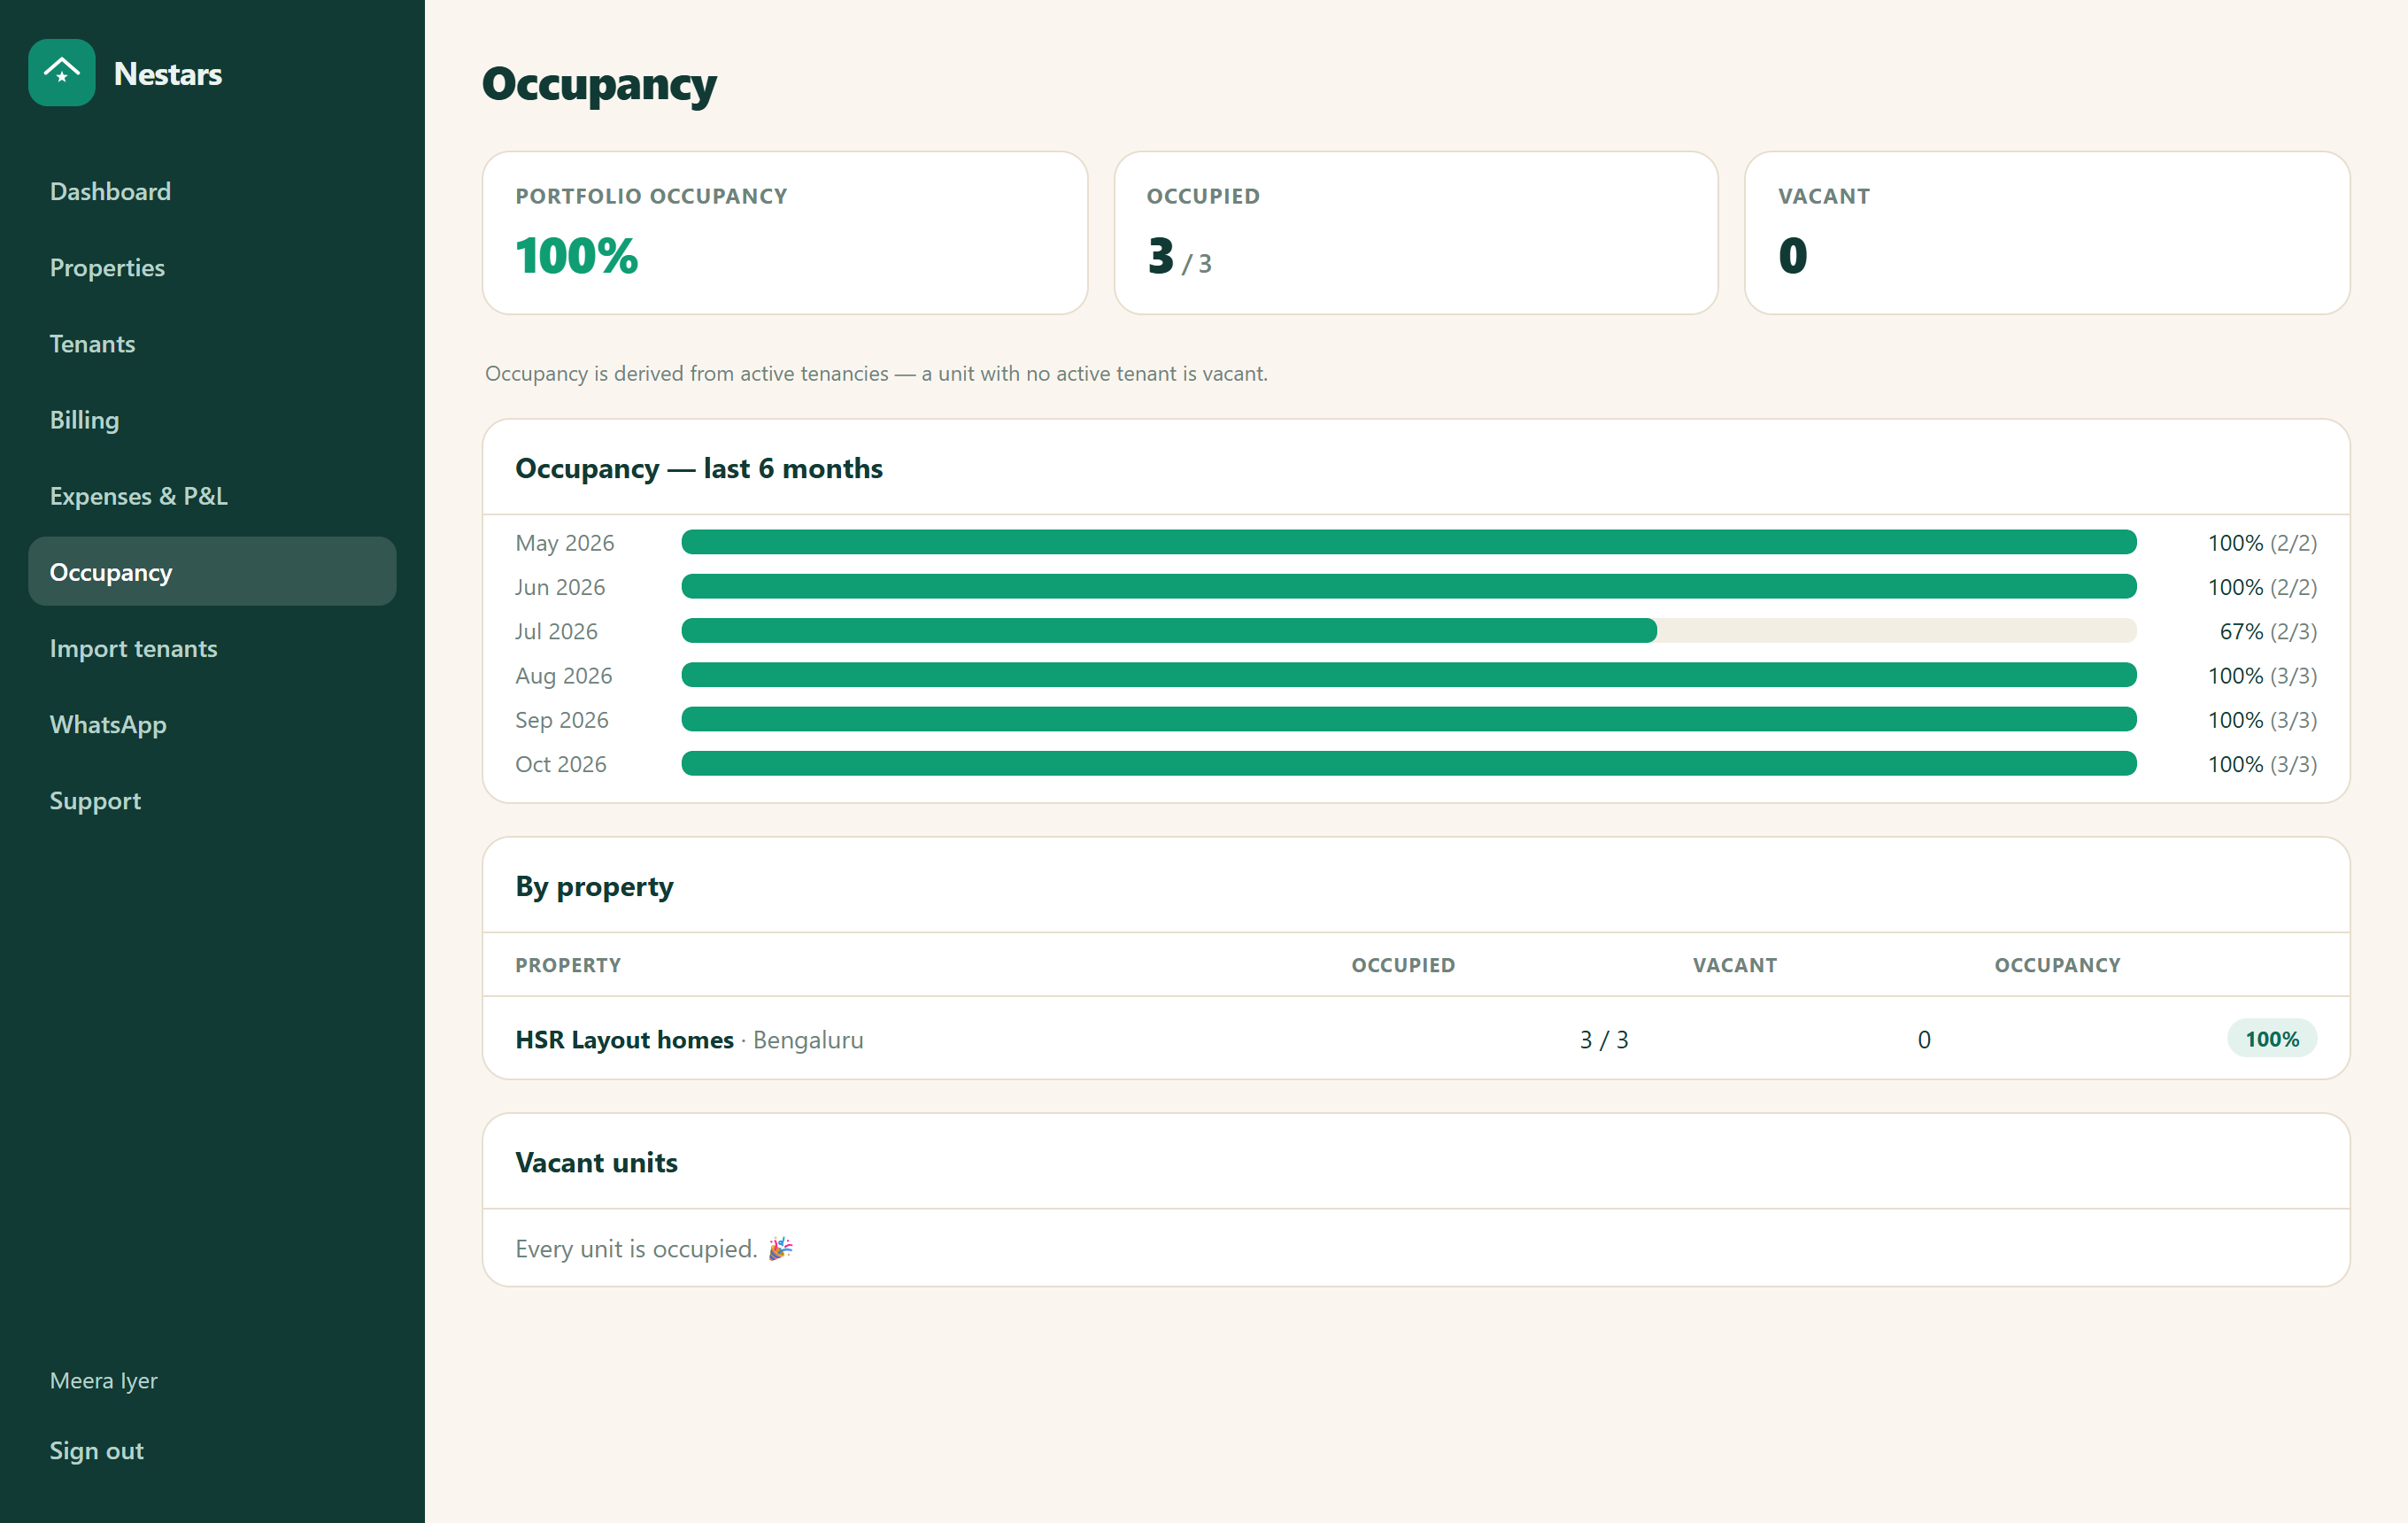
Task: Click the Oct 2026 month label
Action: (561, 764)
